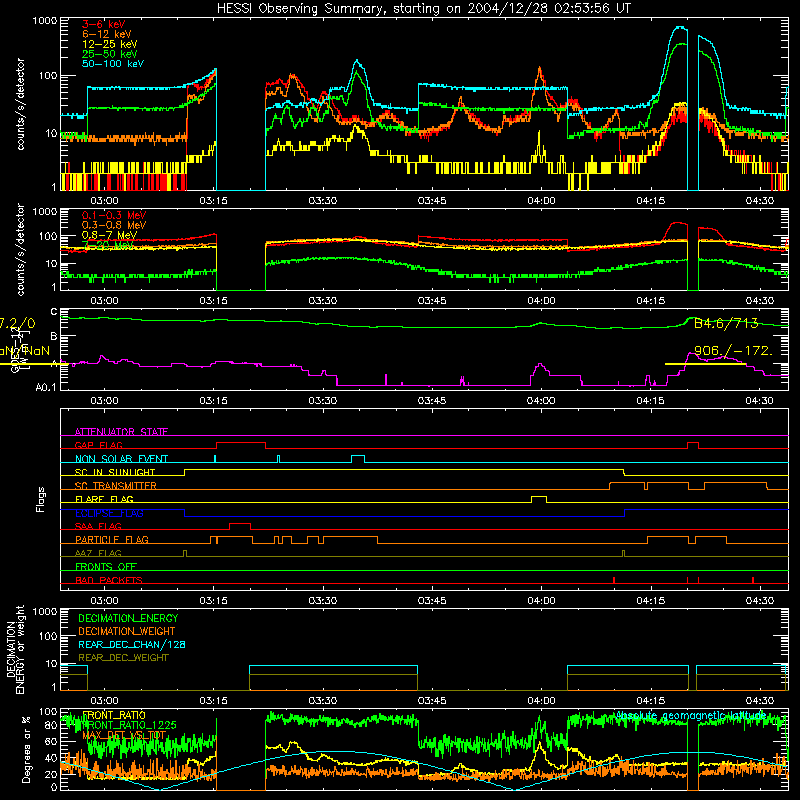800x800 pixels.
Task: Select the SC_IN_SUNLIGHT flag label
Action: pos(115,472)
